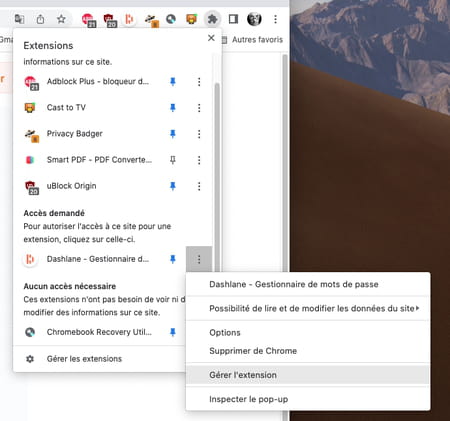Viewport: 450px width, 421px height.
Task: Click the Dashlane extension row icon
Action: click(30, 259)
